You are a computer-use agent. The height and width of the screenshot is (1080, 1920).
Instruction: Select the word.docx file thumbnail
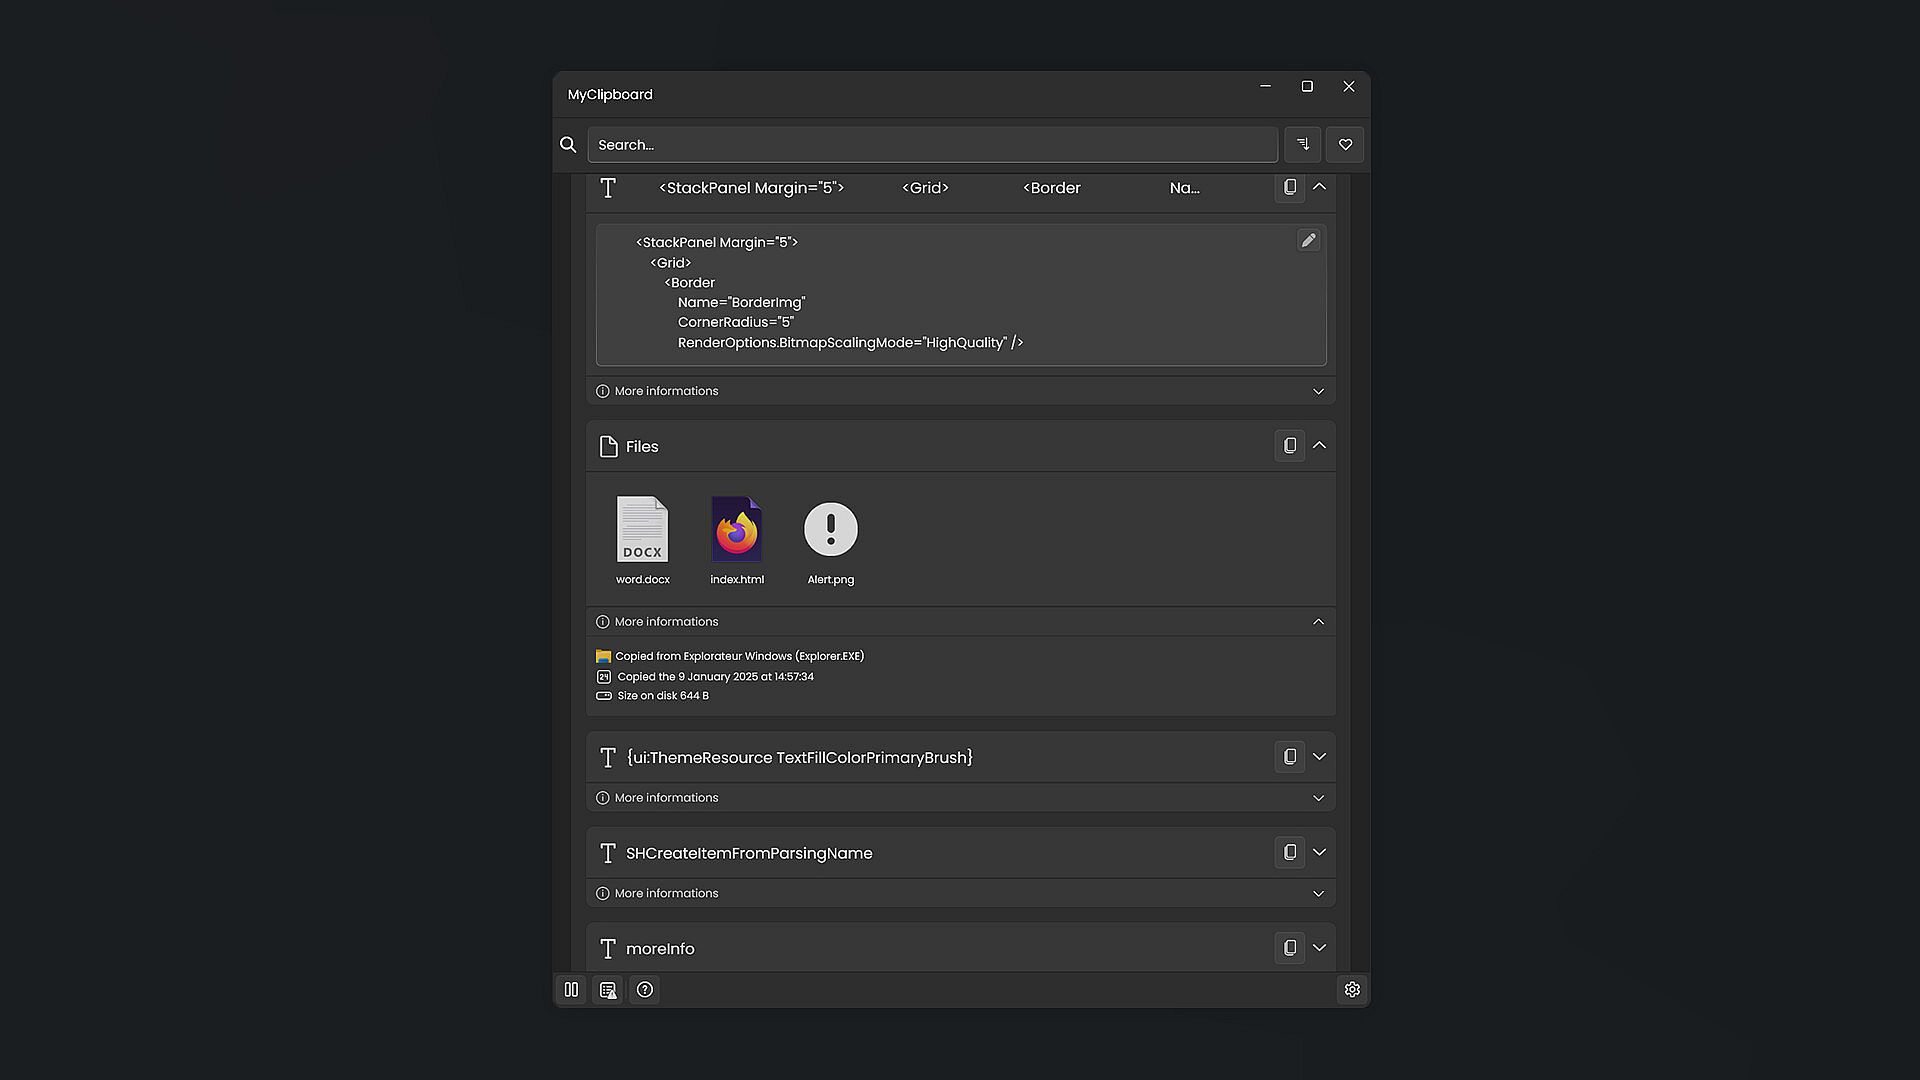pos(642,532)
